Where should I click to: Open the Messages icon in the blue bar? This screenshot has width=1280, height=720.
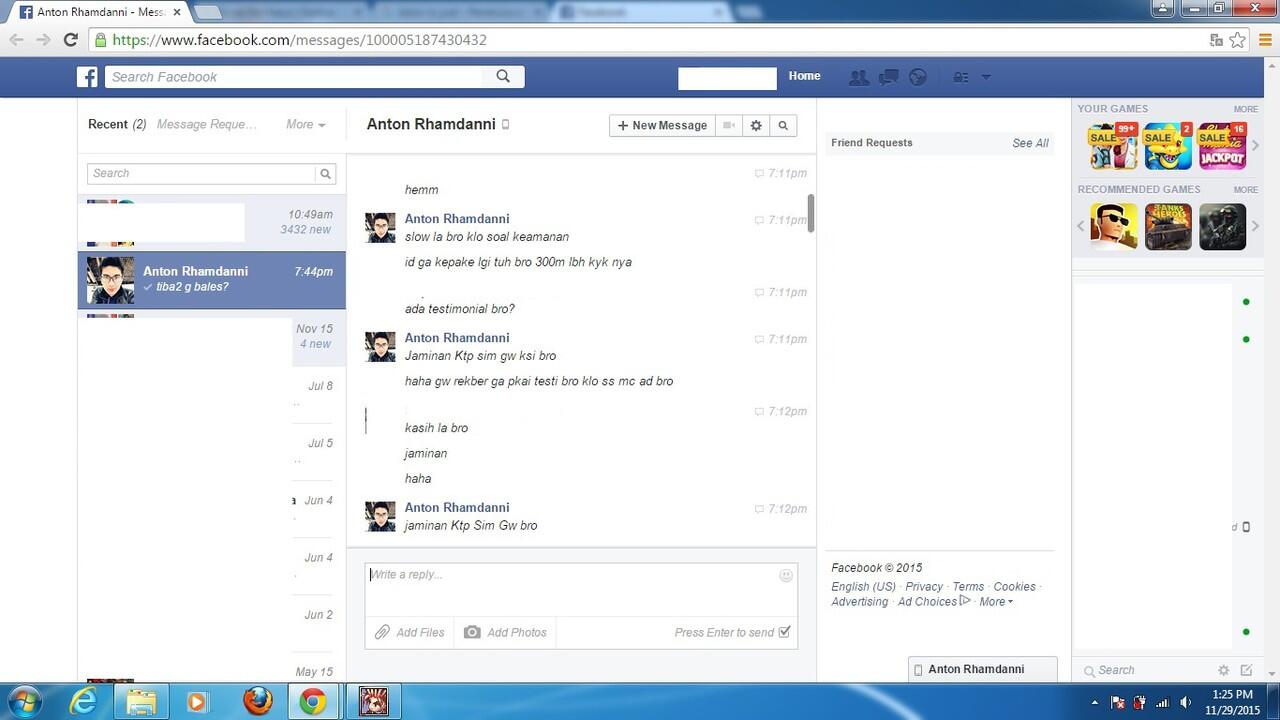pyautogui.click(x=888, y=77)
